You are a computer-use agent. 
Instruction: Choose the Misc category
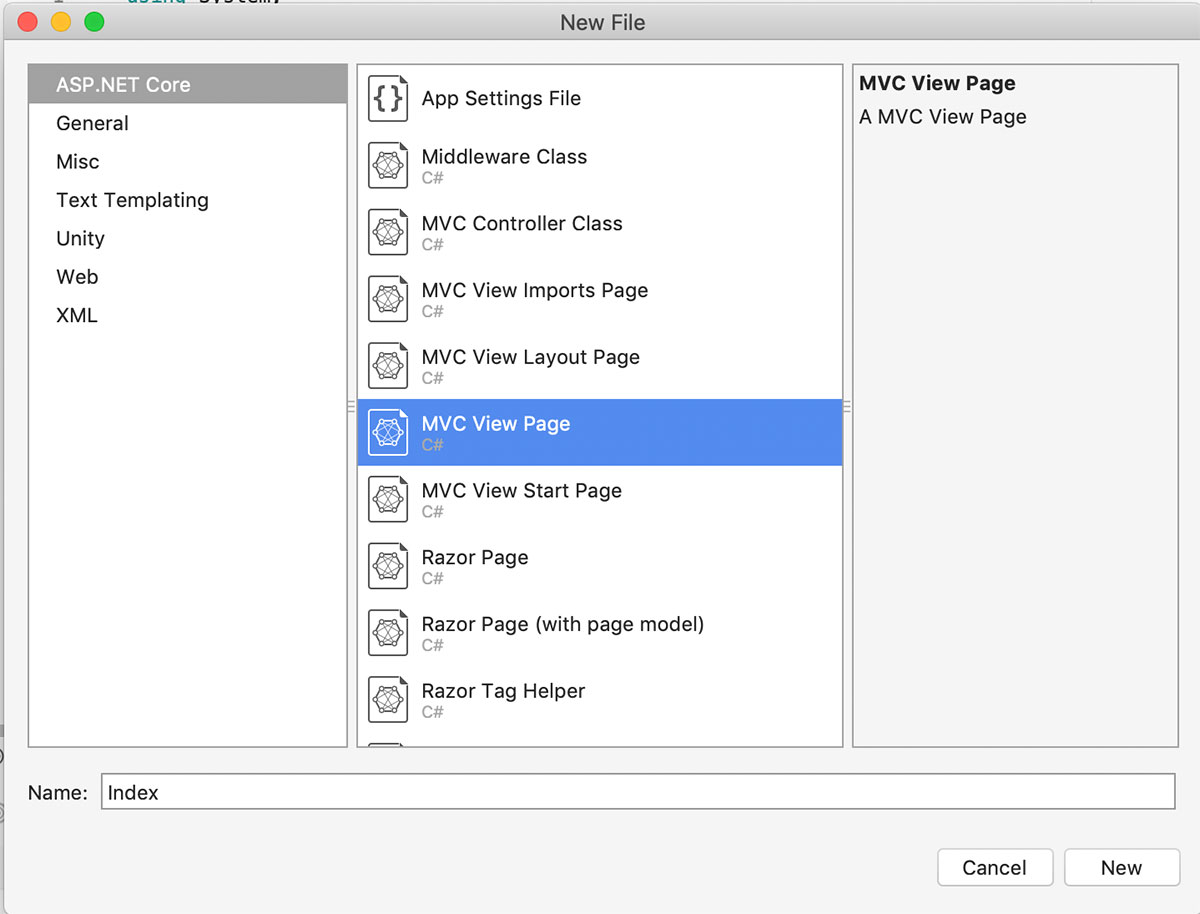click(188, 162)
